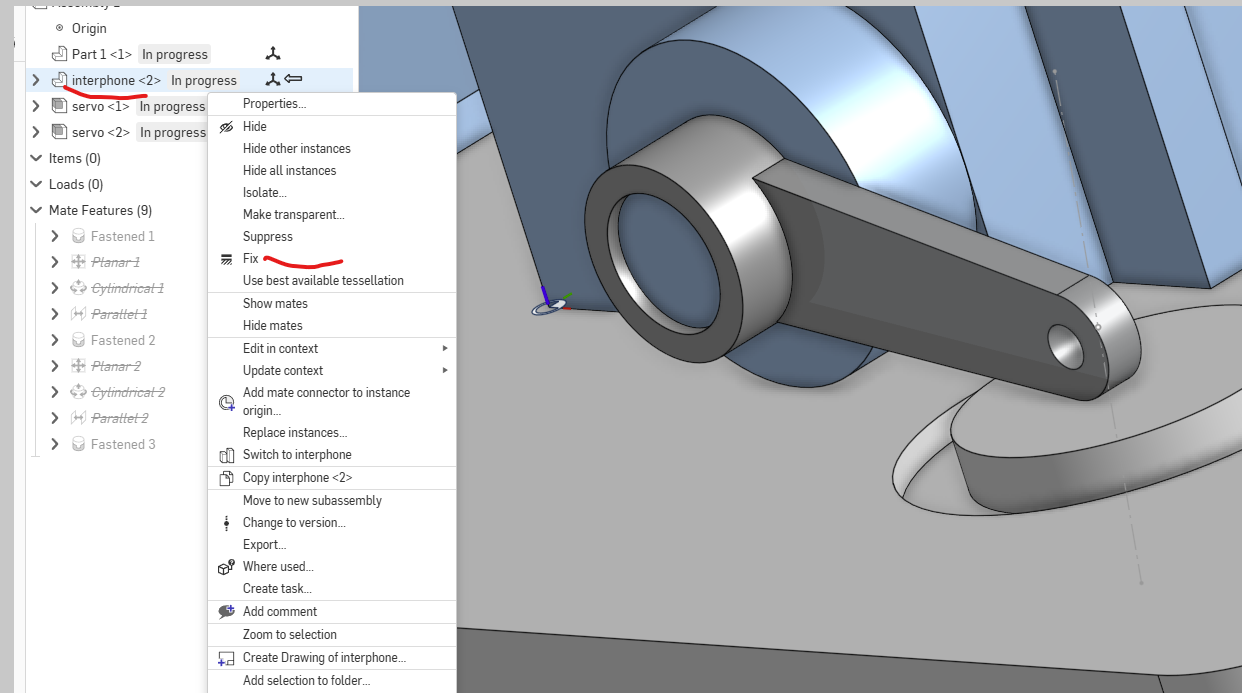Expand servo <2> tree node
Image resolution: width=1242 pixels, height=693 pixels.
36,132
